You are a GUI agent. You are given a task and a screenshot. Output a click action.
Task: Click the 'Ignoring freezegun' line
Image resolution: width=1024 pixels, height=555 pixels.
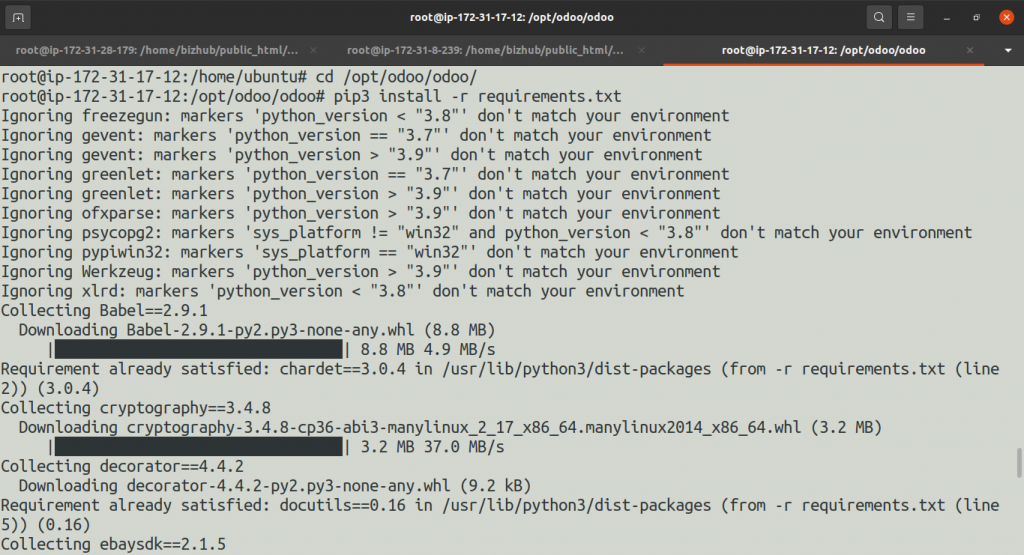tap(365, 116)
